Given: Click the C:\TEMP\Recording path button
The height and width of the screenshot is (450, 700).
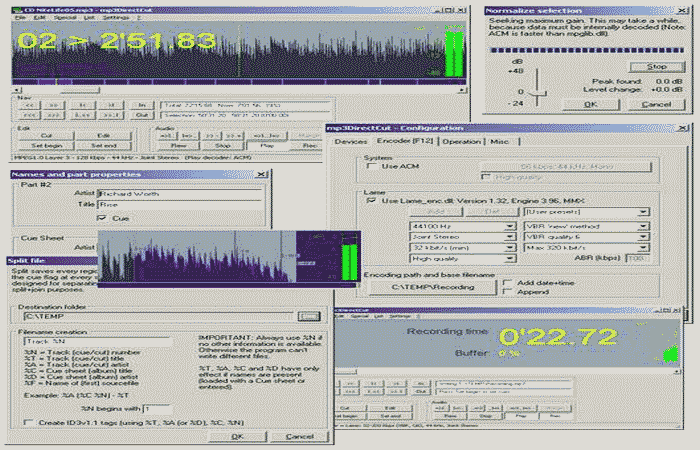Looking at the screenshot, I should click(x=427, y=288).
